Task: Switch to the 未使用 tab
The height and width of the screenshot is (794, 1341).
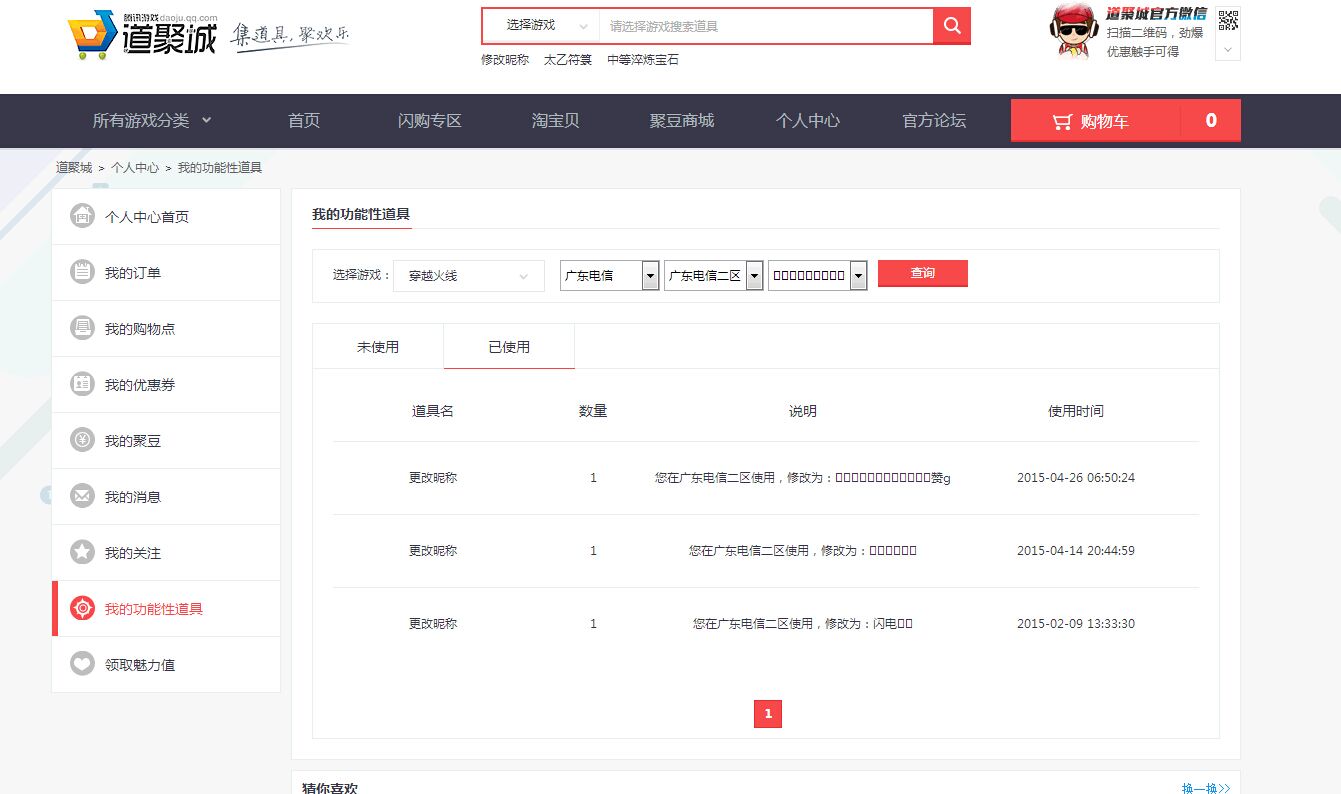Action: (x=378, y=347)
